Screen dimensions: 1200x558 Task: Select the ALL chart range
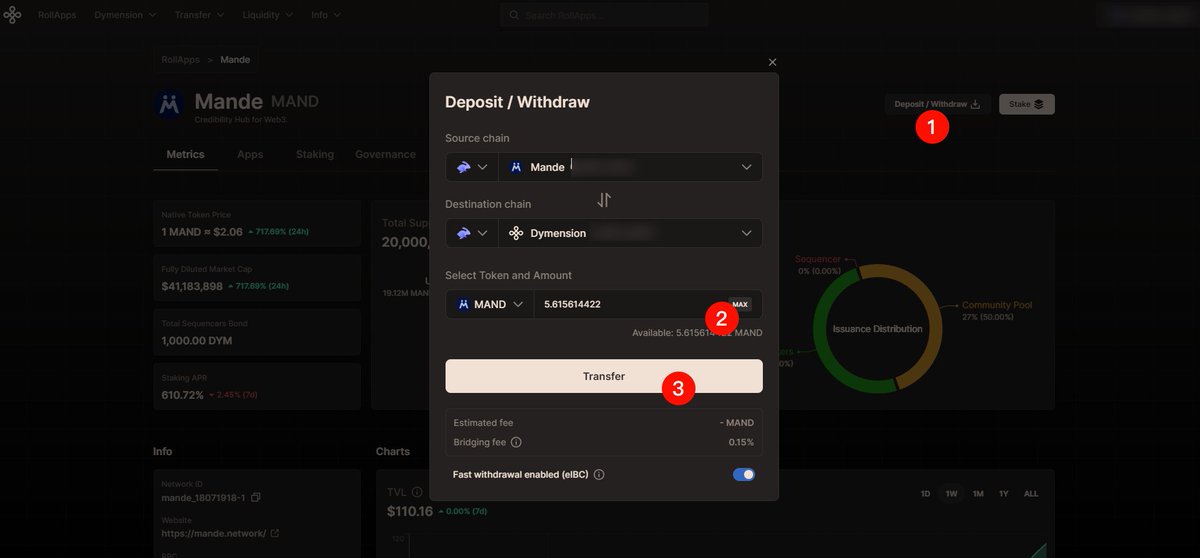tap(1031, 494)
